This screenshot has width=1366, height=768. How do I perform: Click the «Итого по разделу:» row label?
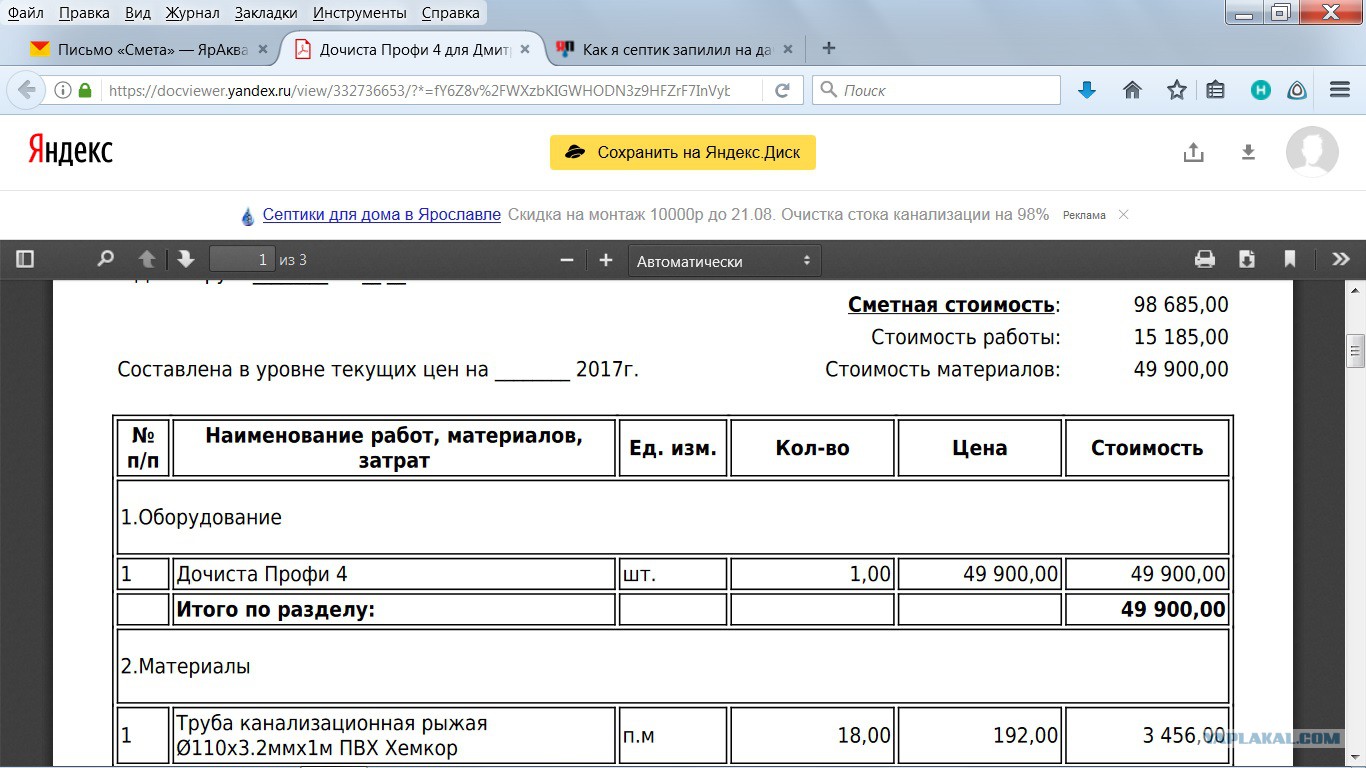point(275,609)
